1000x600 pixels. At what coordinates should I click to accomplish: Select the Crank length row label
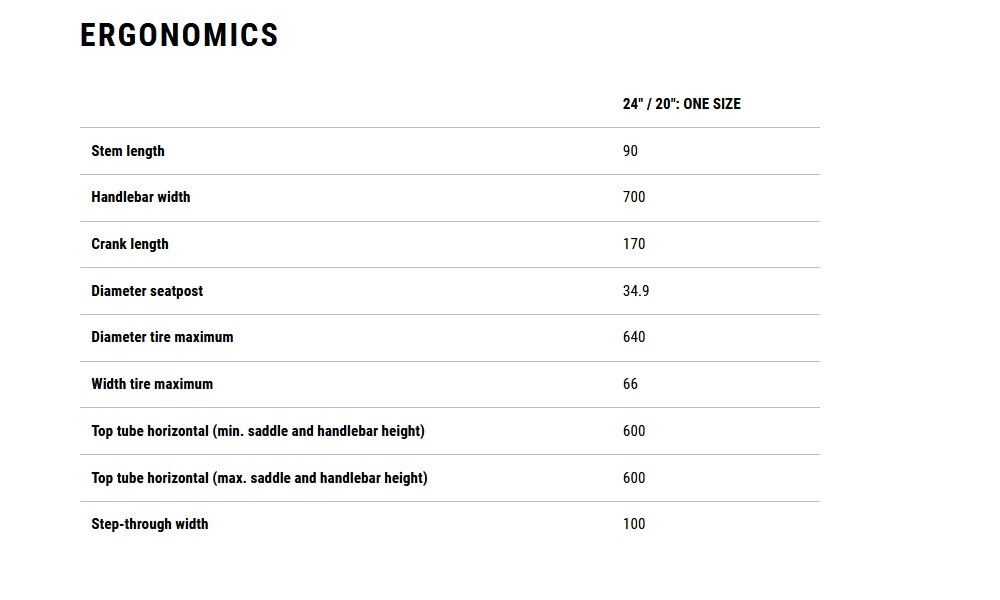click(130, 244)
